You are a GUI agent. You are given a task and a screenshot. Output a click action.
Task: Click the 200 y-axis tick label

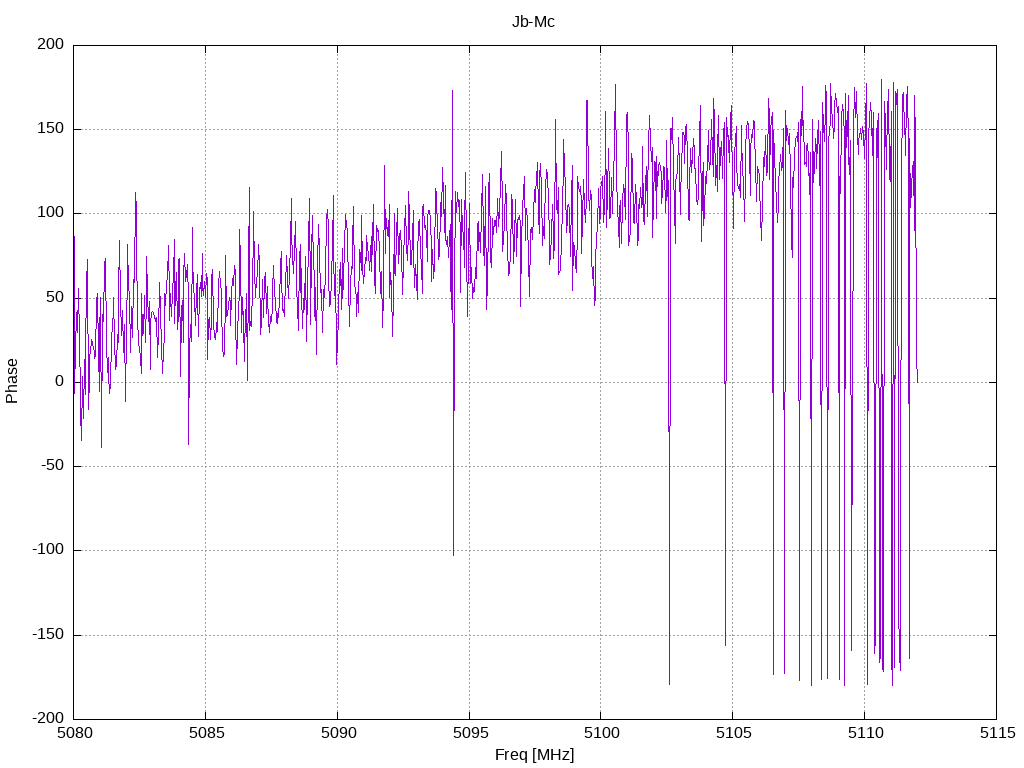tap(51, 44)
